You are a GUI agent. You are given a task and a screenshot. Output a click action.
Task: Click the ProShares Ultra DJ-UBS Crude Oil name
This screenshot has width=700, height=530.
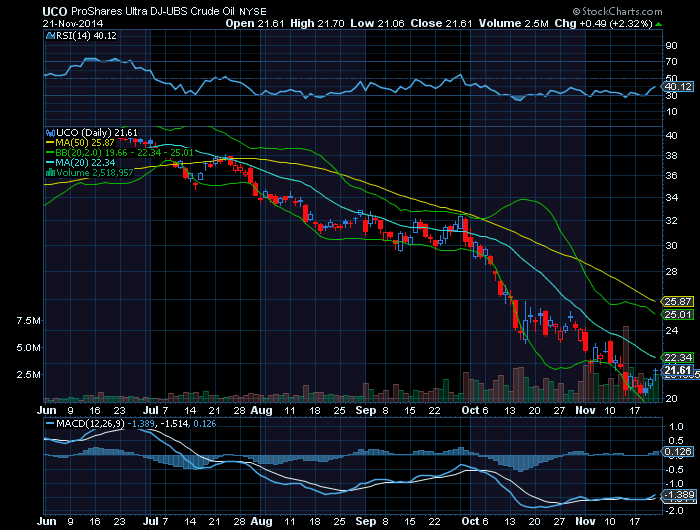point(153,12)
